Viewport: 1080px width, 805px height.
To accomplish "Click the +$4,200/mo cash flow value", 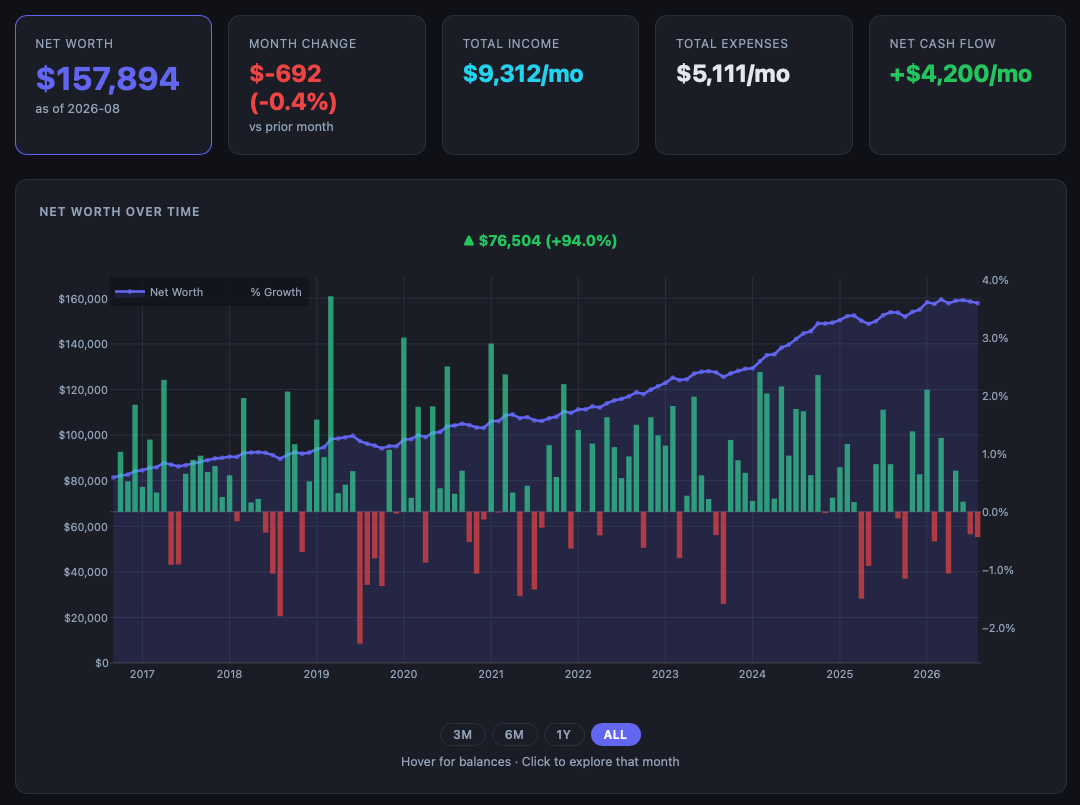I will tap(961, 74).
